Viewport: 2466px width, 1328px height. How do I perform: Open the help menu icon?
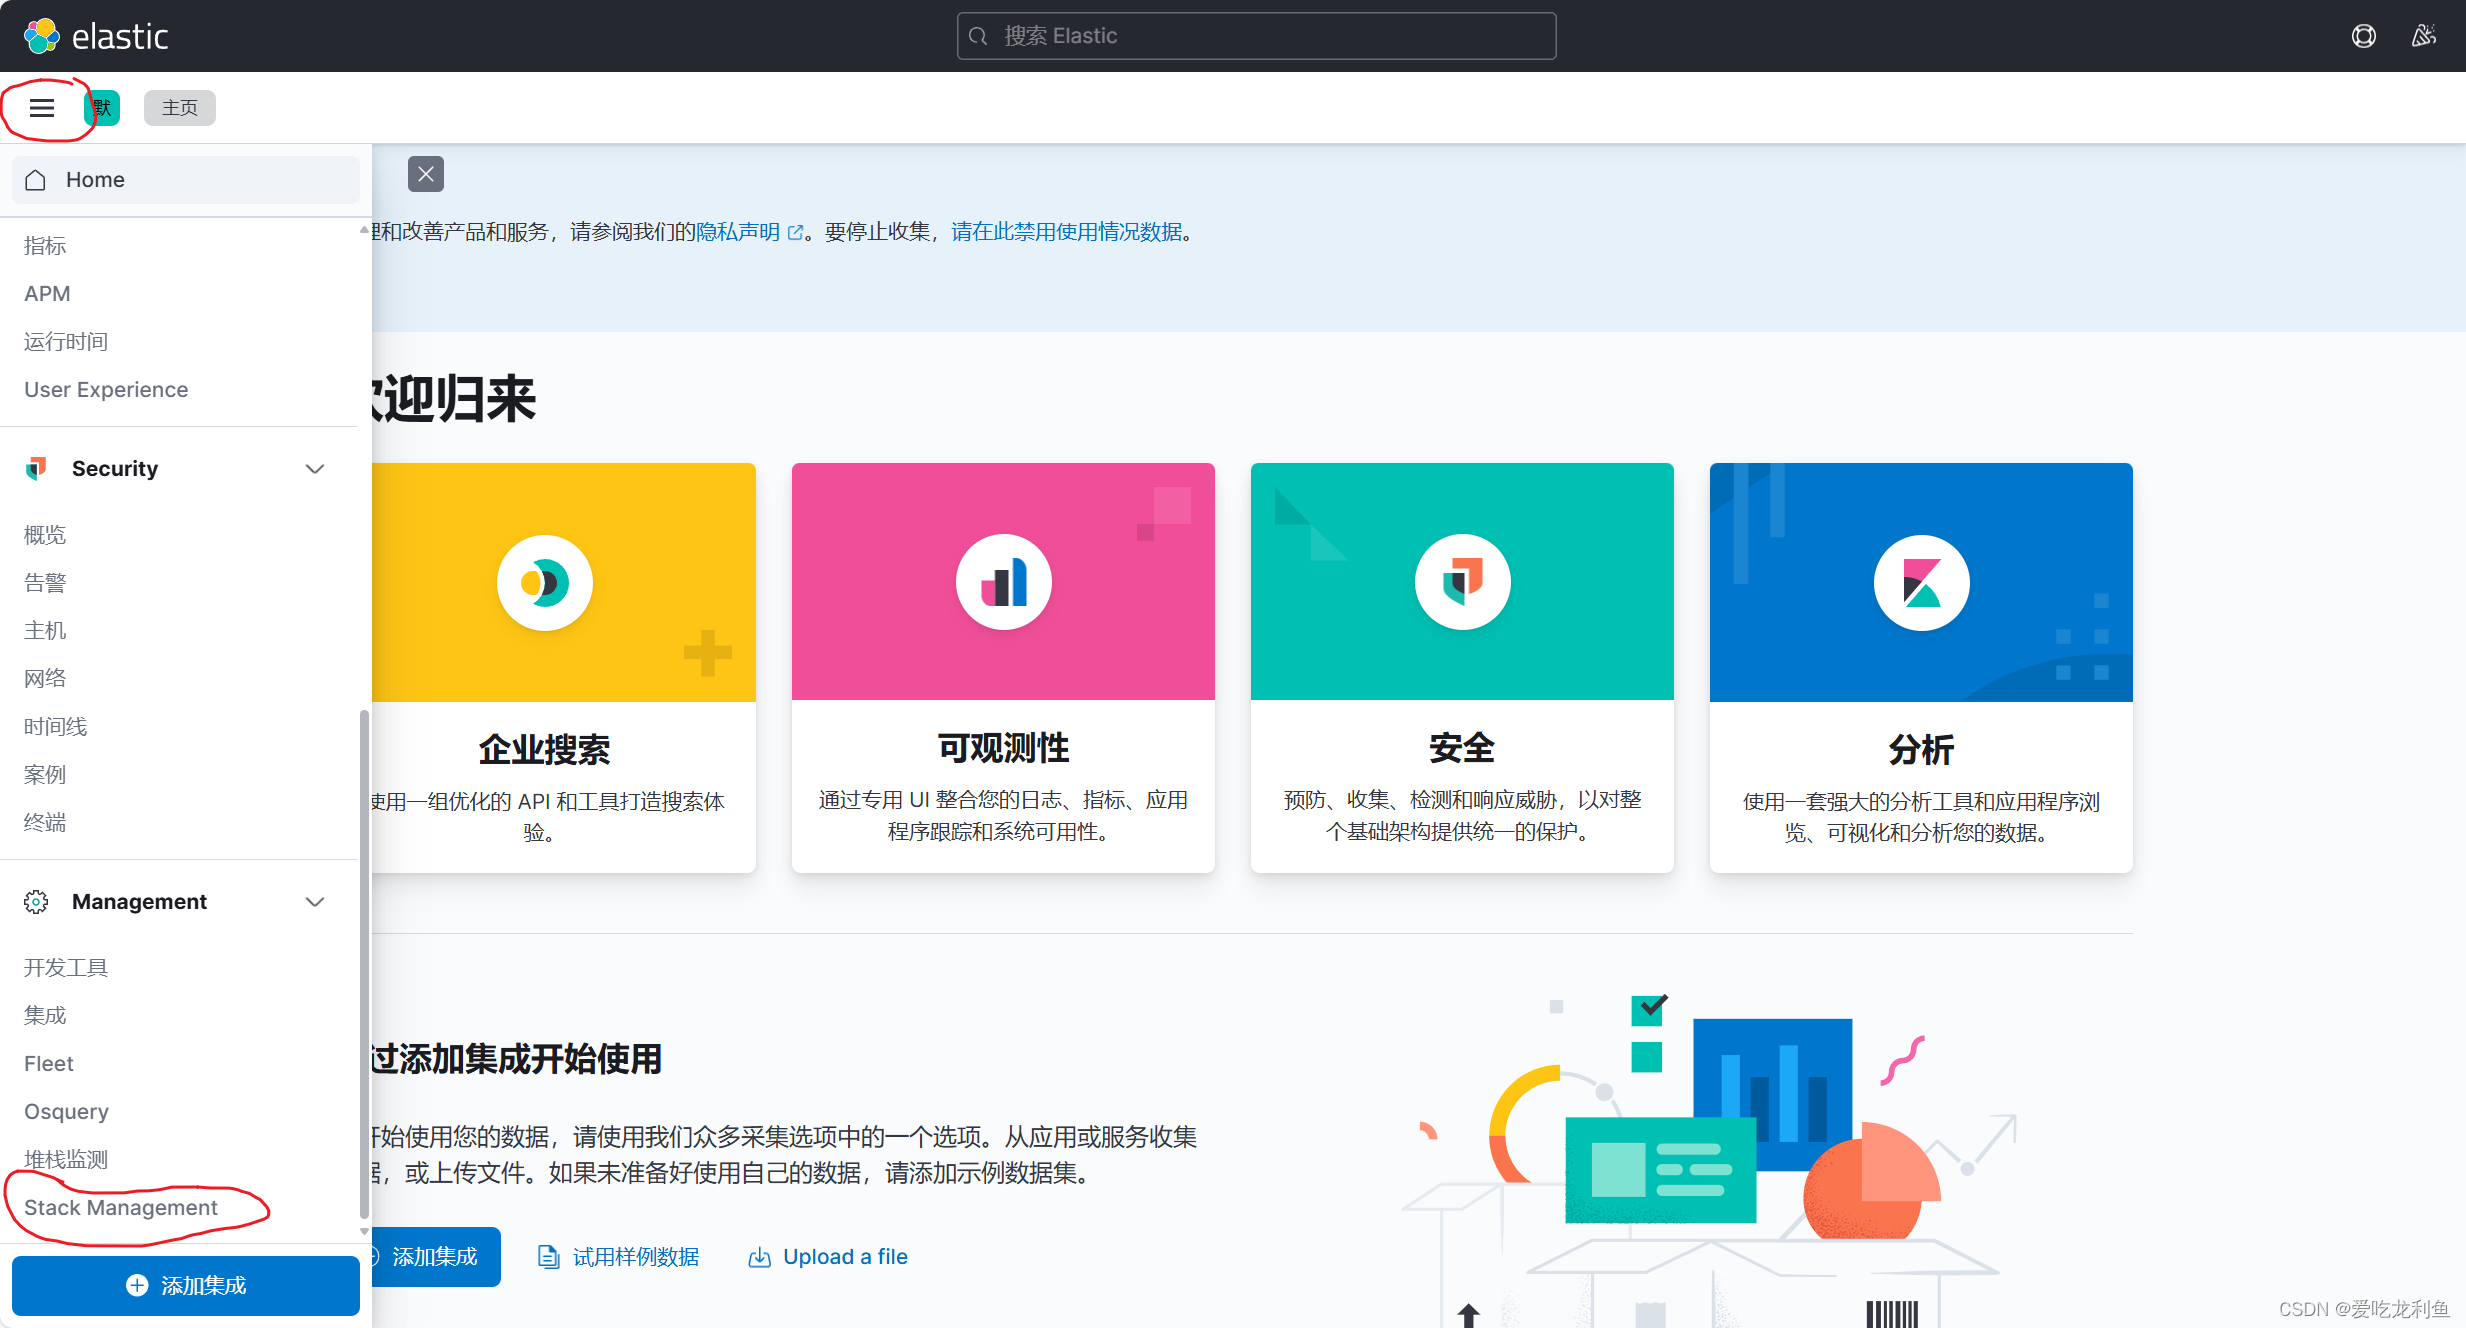[x=2363, y=36]
